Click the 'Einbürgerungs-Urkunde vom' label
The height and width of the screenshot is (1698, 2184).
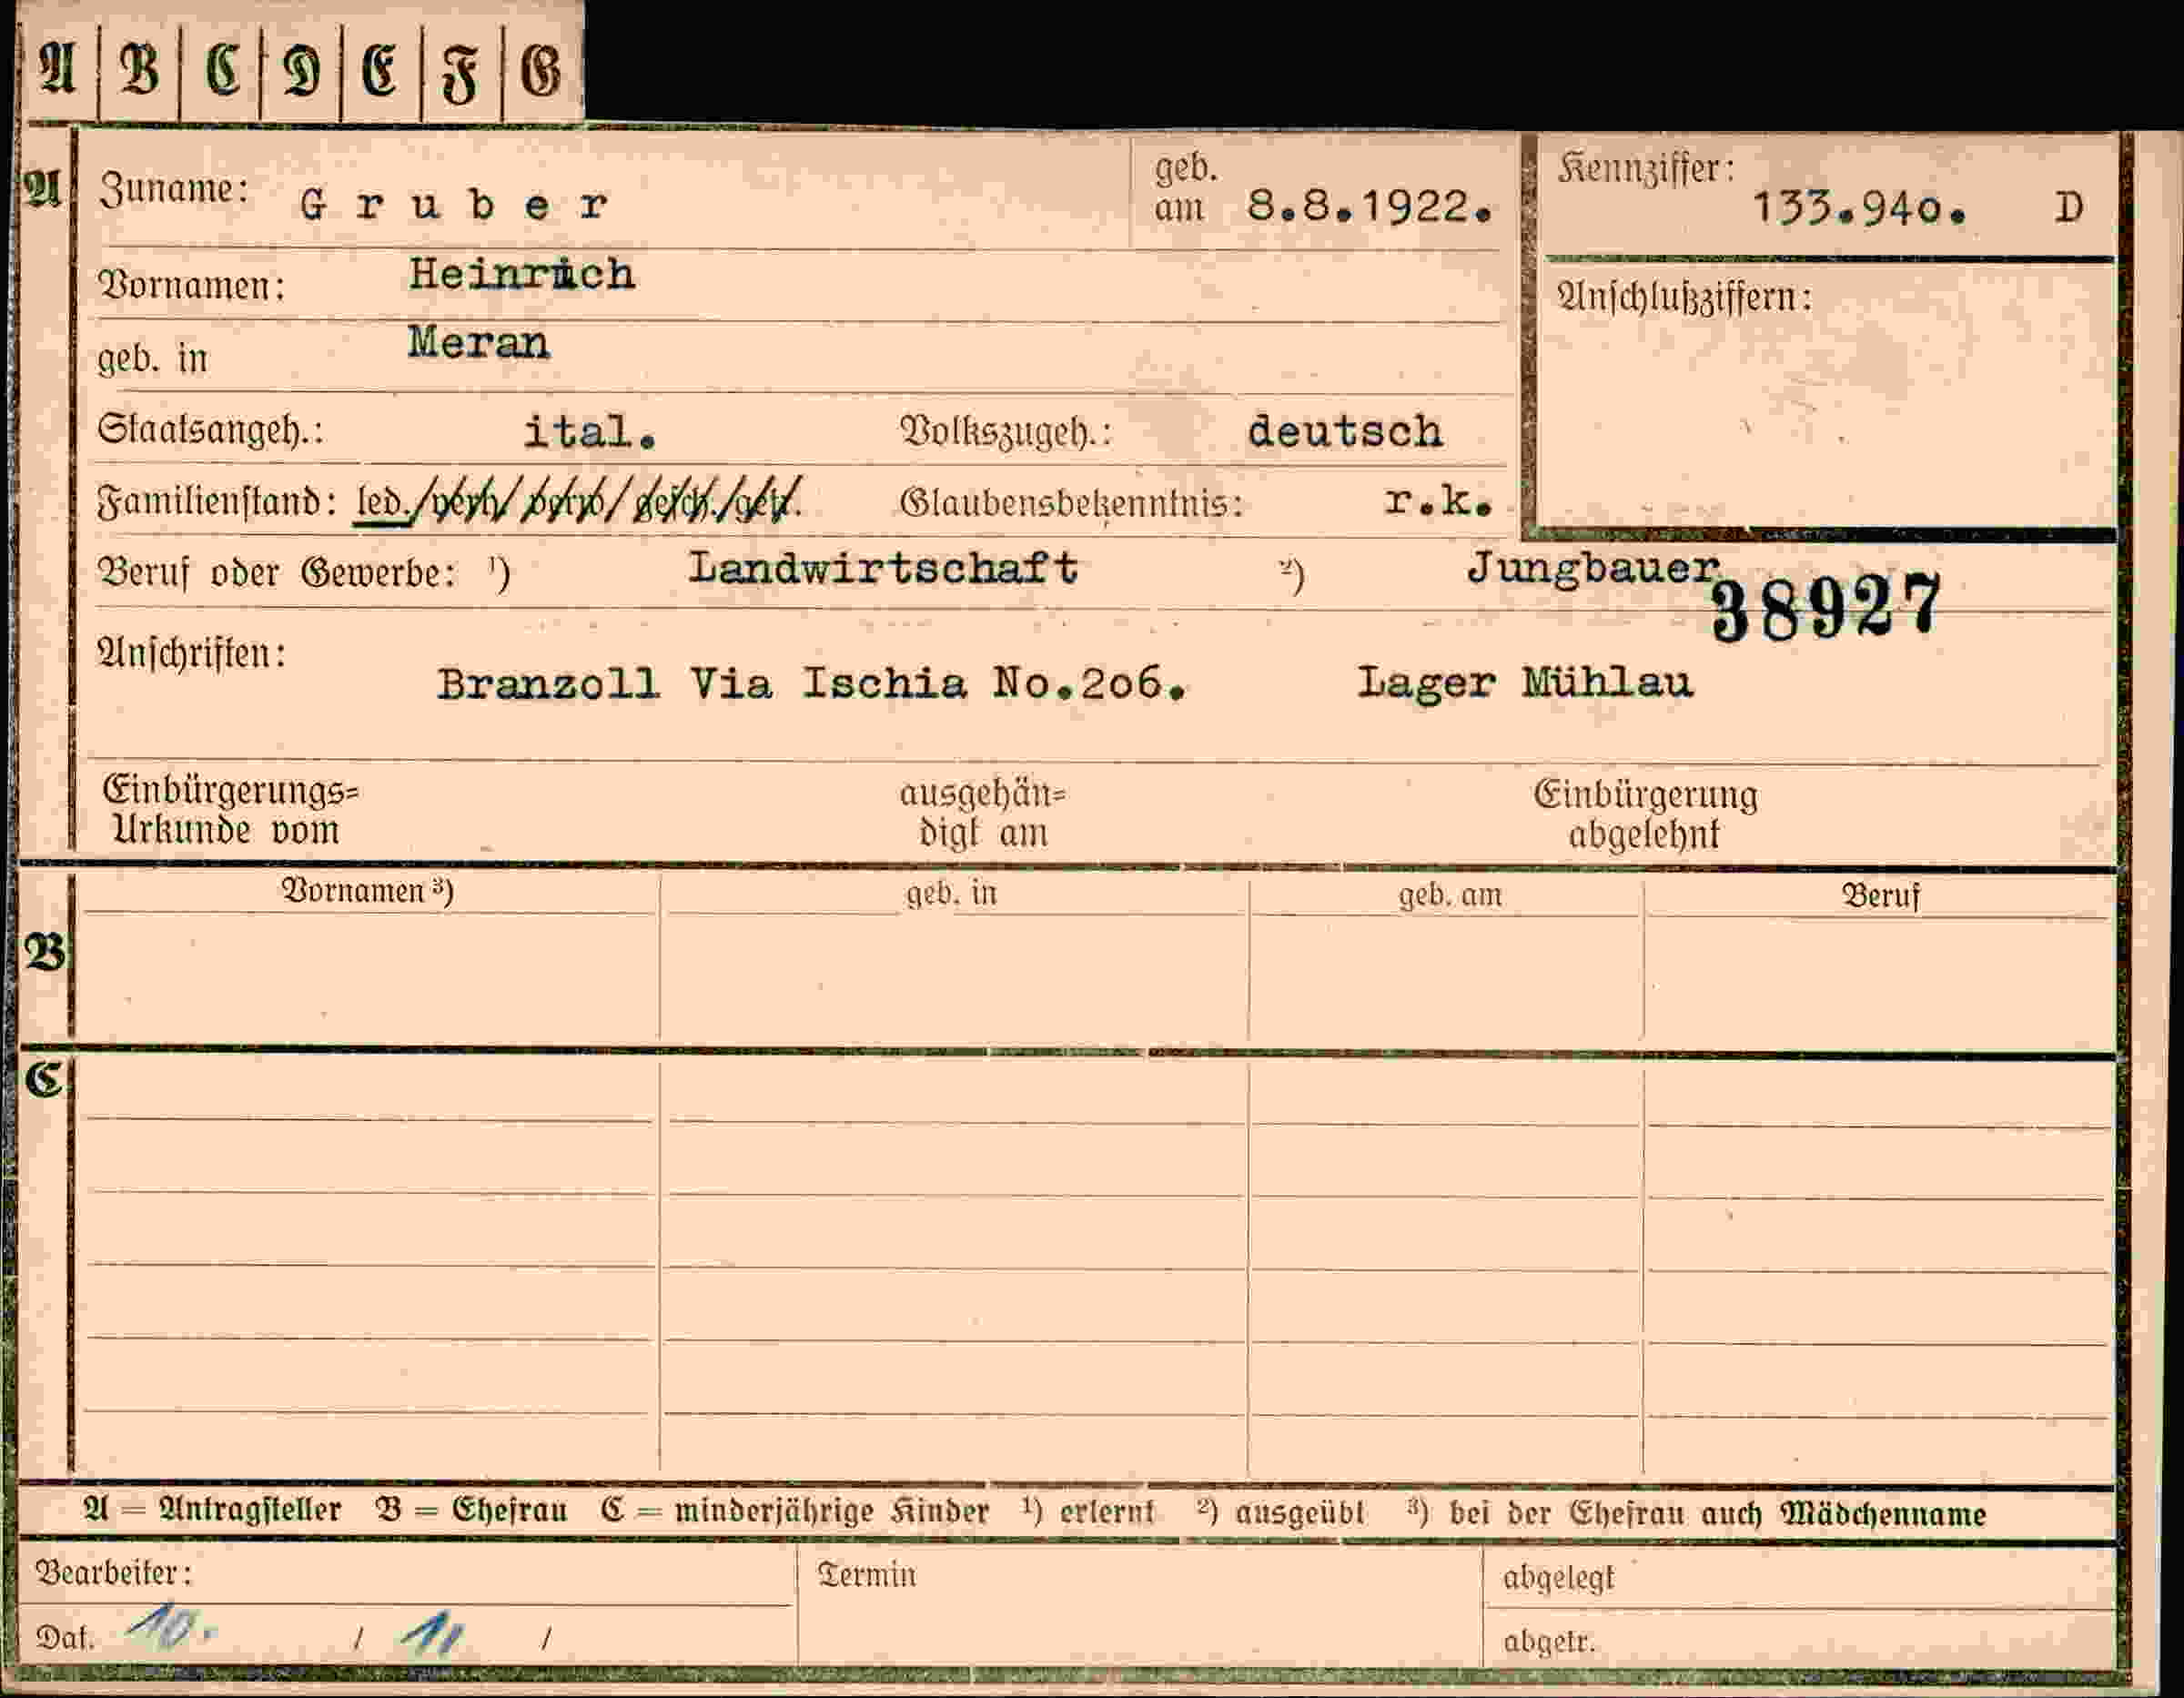point(231,811)
